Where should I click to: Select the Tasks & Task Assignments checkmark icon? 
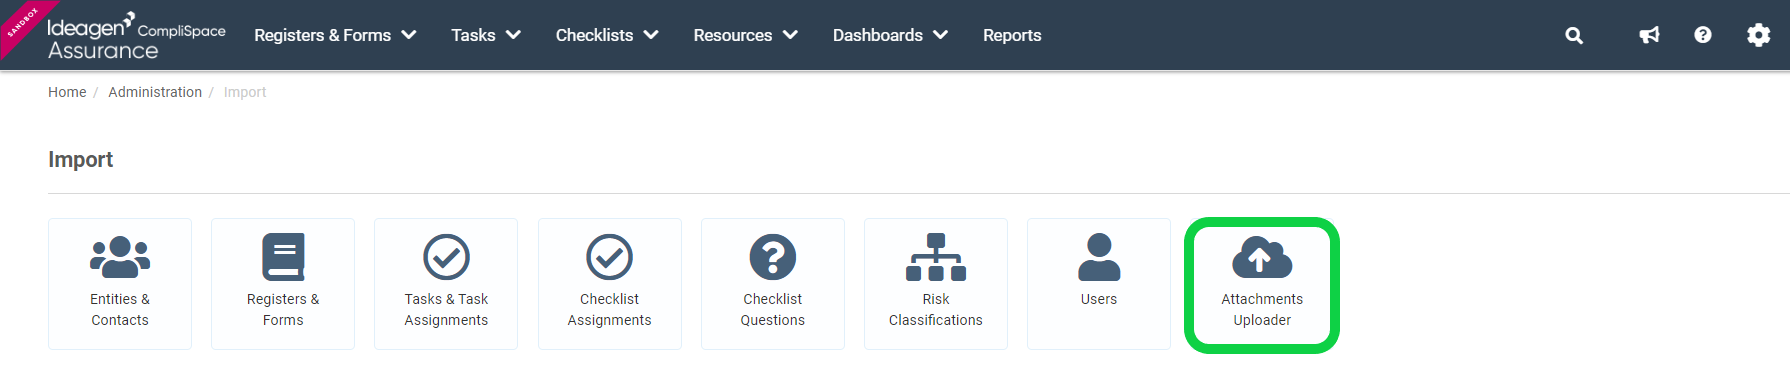click(x=446, y=257)
